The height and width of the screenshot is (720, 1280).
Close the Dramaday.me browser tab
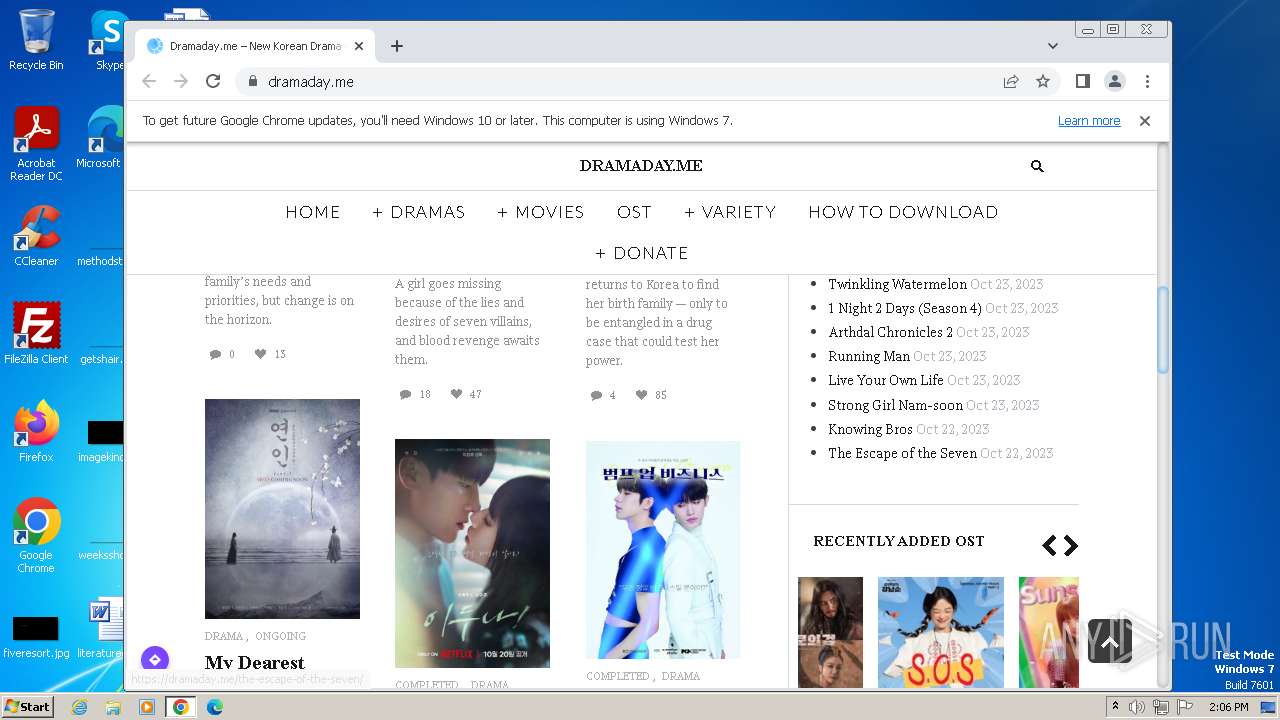coord(359,46)
